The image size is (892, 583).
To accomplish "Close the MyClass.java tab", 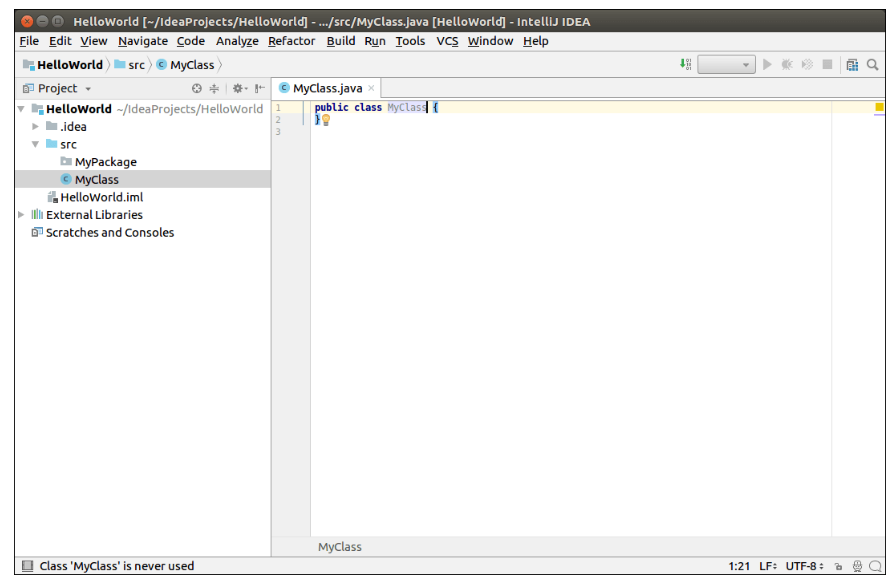I will pyautogui.click(x=371, y=88).
